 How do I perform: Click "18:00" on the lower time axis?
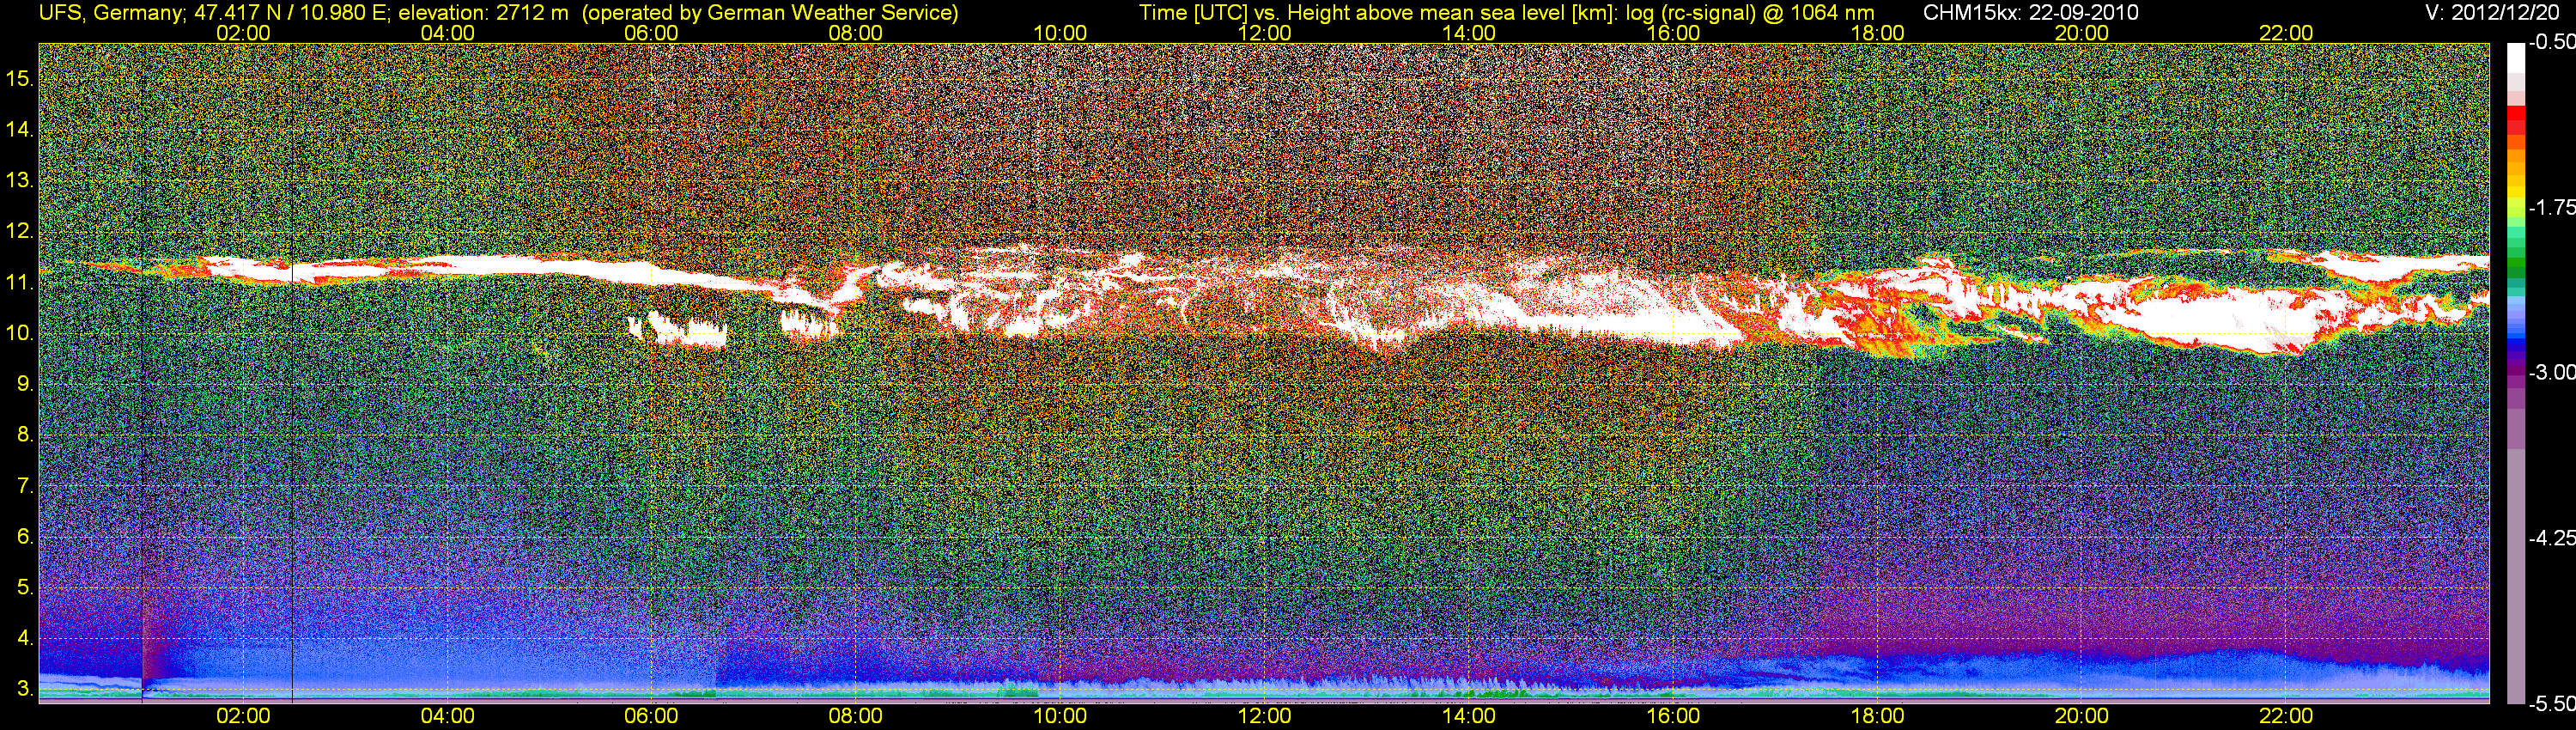(x=1877, y=716)
